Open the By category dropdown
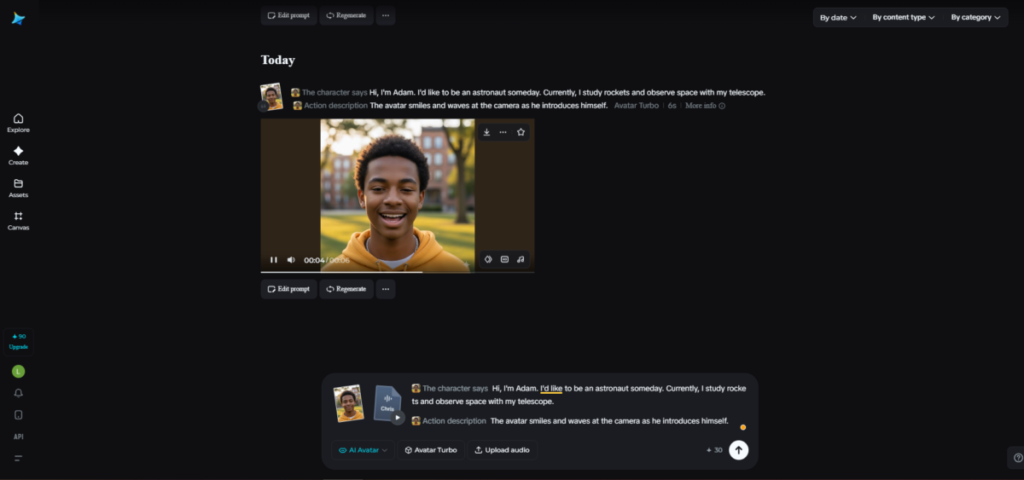Viewport: 1024px width, 480px height. coord(976,18)
